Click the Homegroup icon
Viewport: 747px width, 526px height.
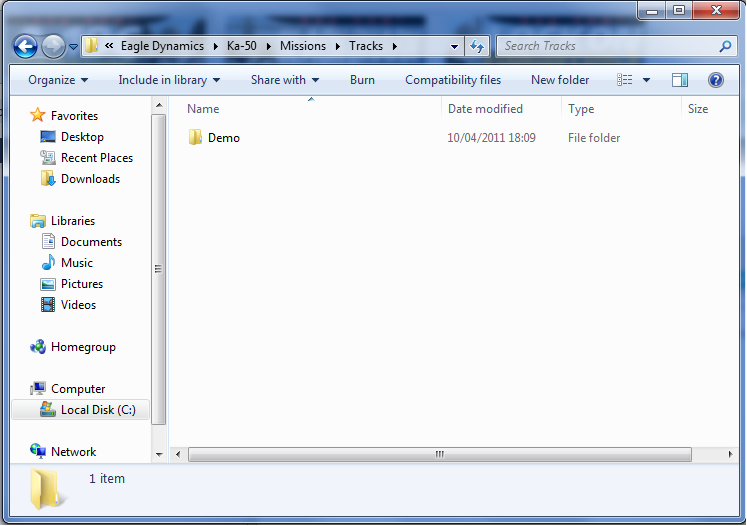click(38, 347)
